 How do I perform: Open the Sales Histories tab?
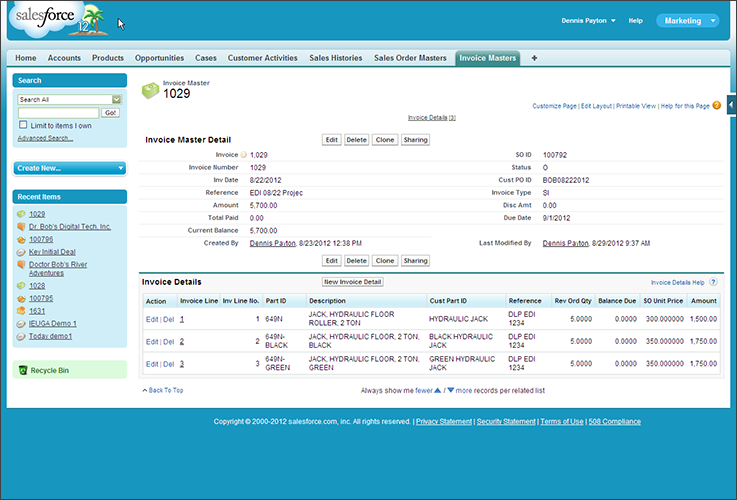pos(336,58)
